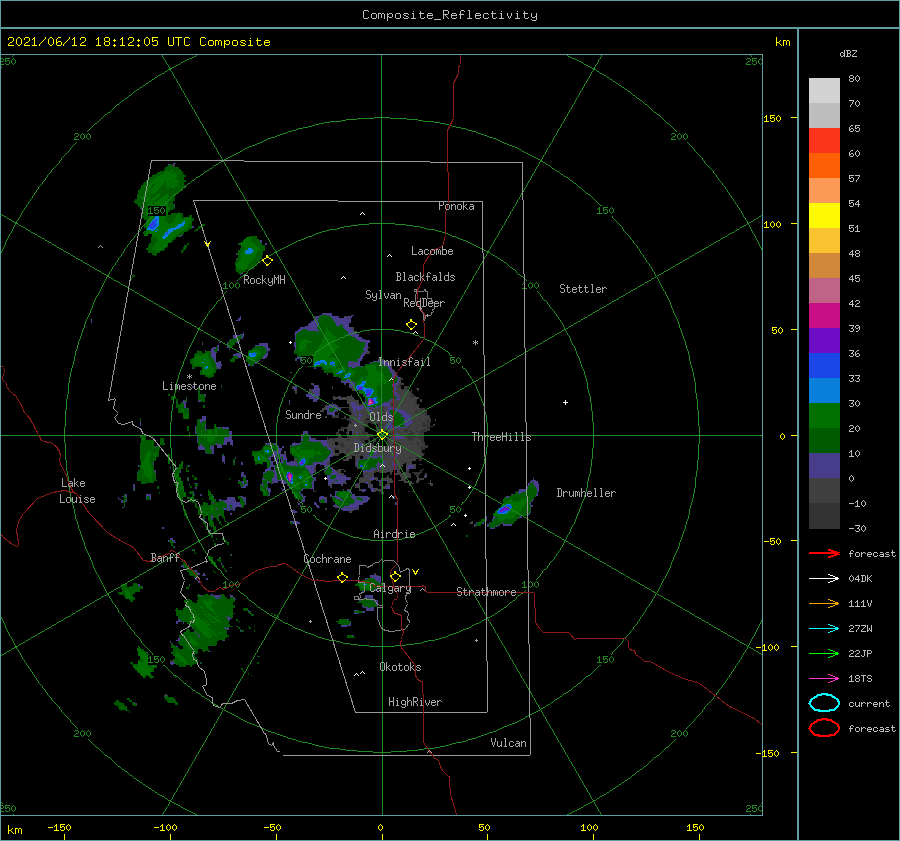The image size is (900, 841).
Task: Select the pink swatch between 45 and 42
Action: [x=824, y=291]
